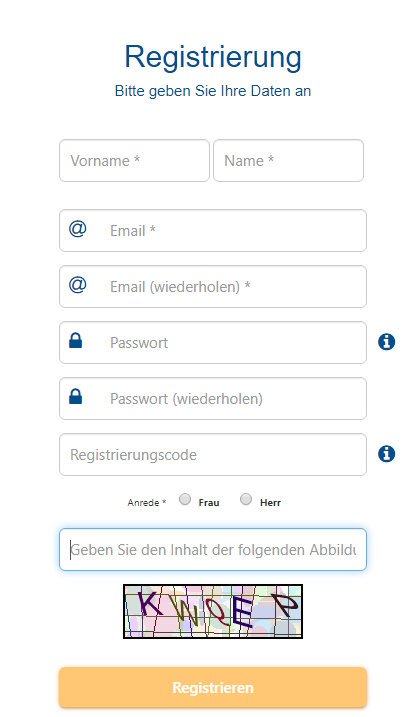
Task: Click the lock icon in Passwort (wiederholen) field
Action: point(75,396)
